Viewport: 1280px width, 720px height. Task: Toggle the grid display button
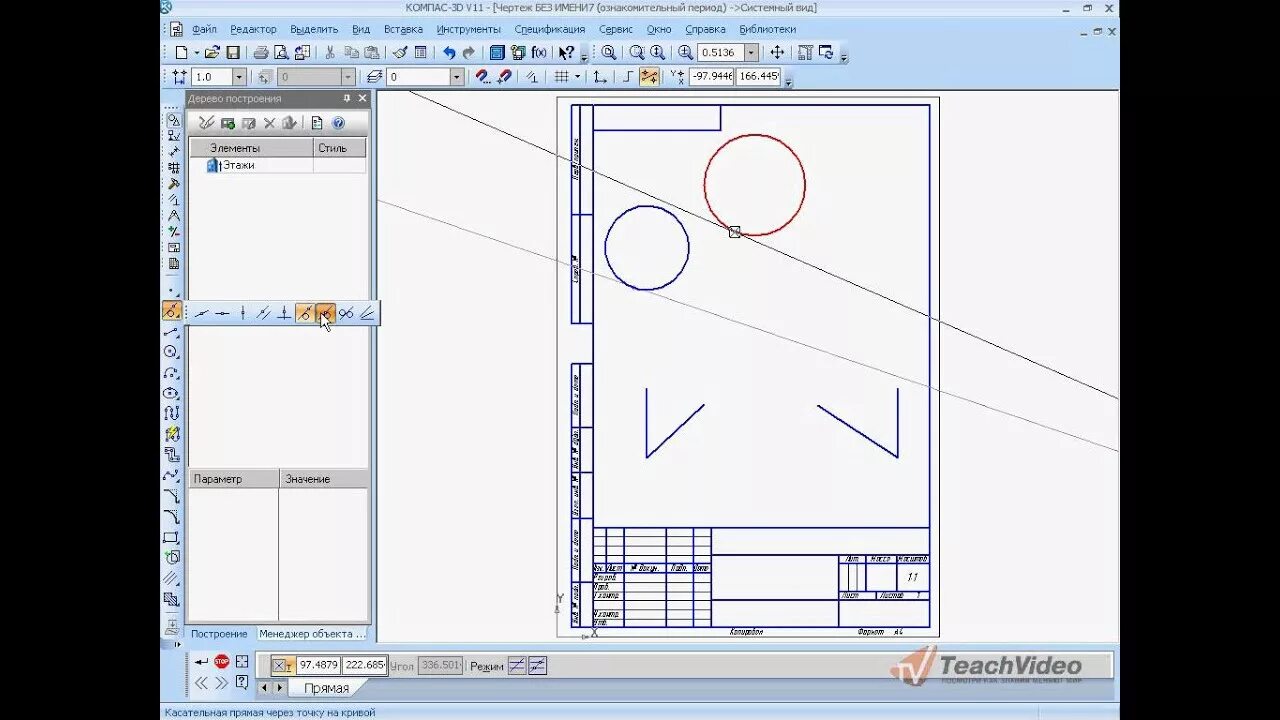coord(562,76)
